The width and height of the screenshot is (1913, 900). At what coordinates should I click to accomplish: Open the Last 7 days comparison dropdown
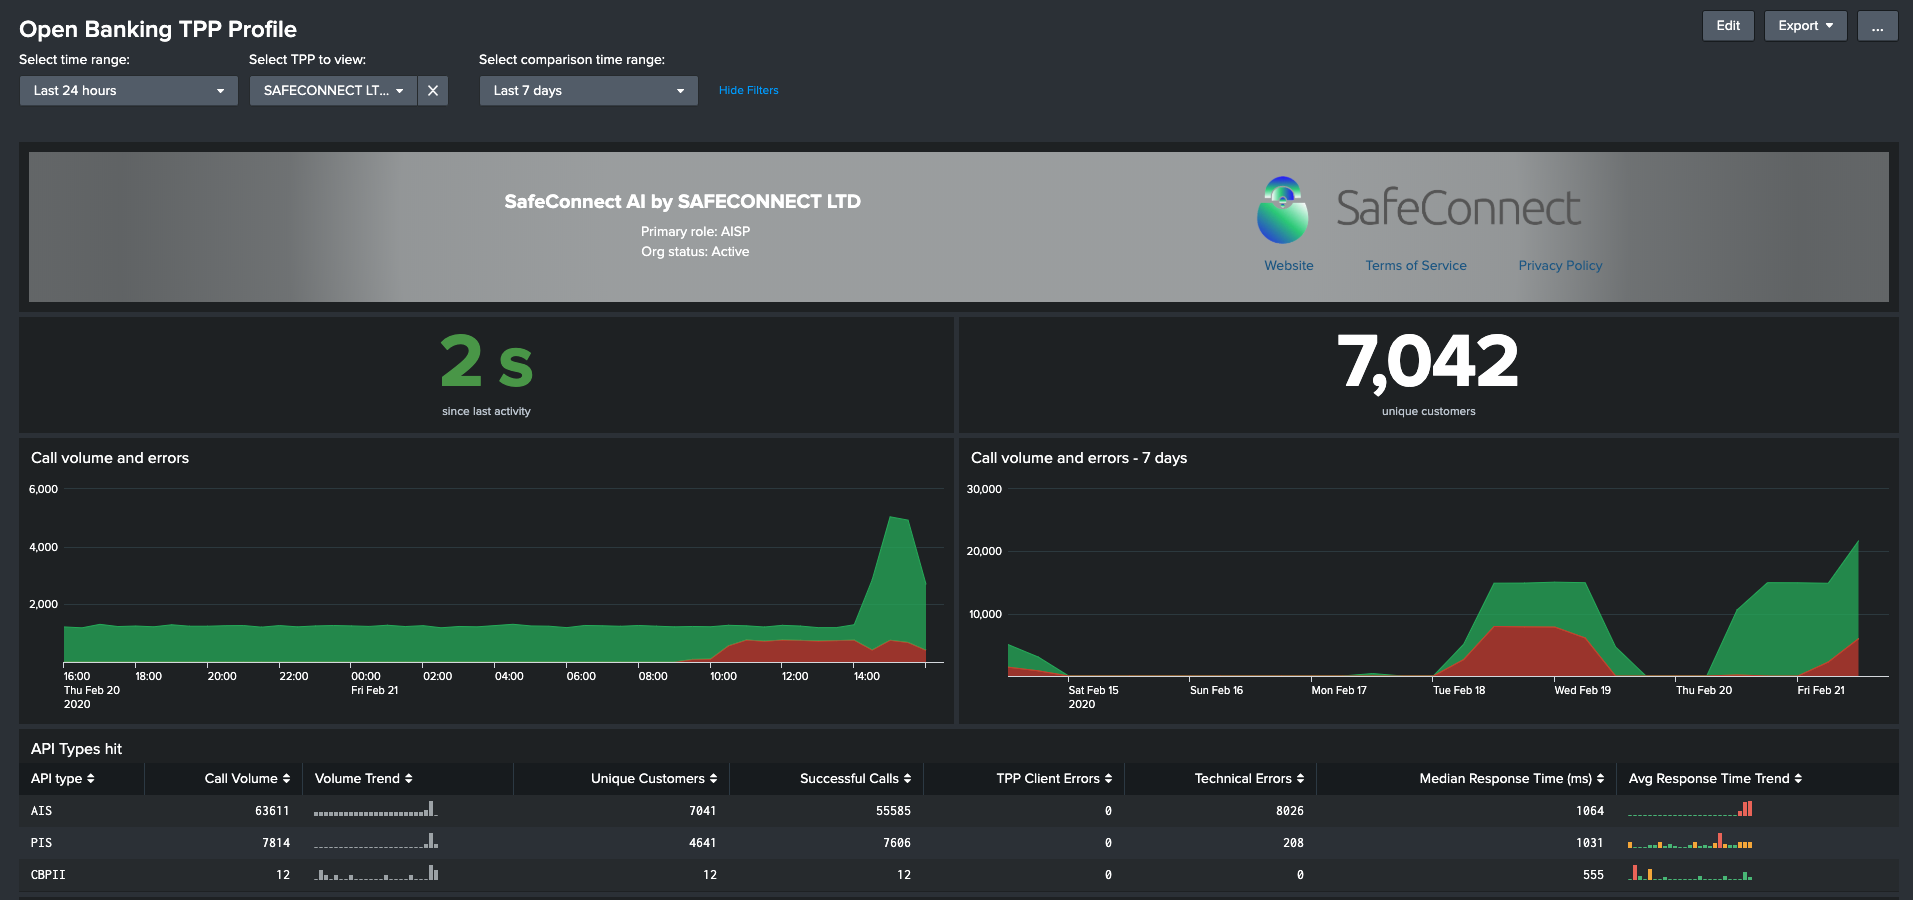tap(588, 91)
